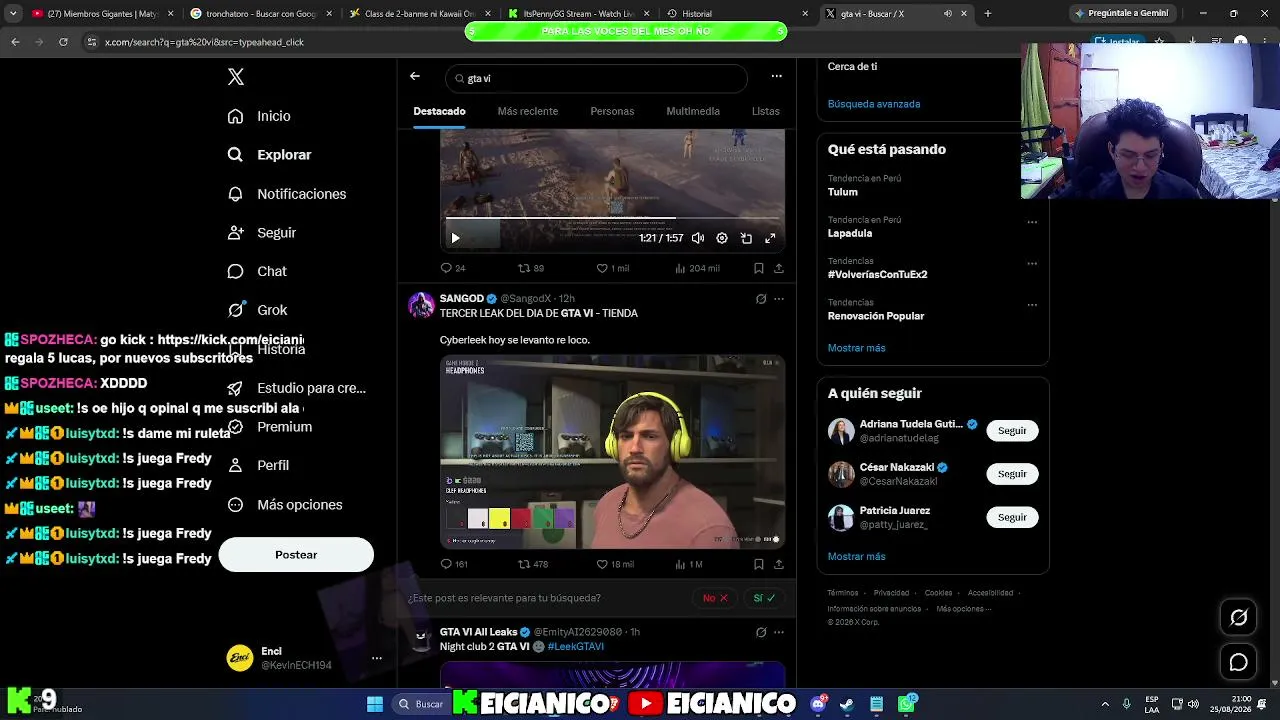Image resolution: width=1280 pixels, height=720 pixels.
Task: Bookmark SANGOD's post
Action: coord(759,564)
